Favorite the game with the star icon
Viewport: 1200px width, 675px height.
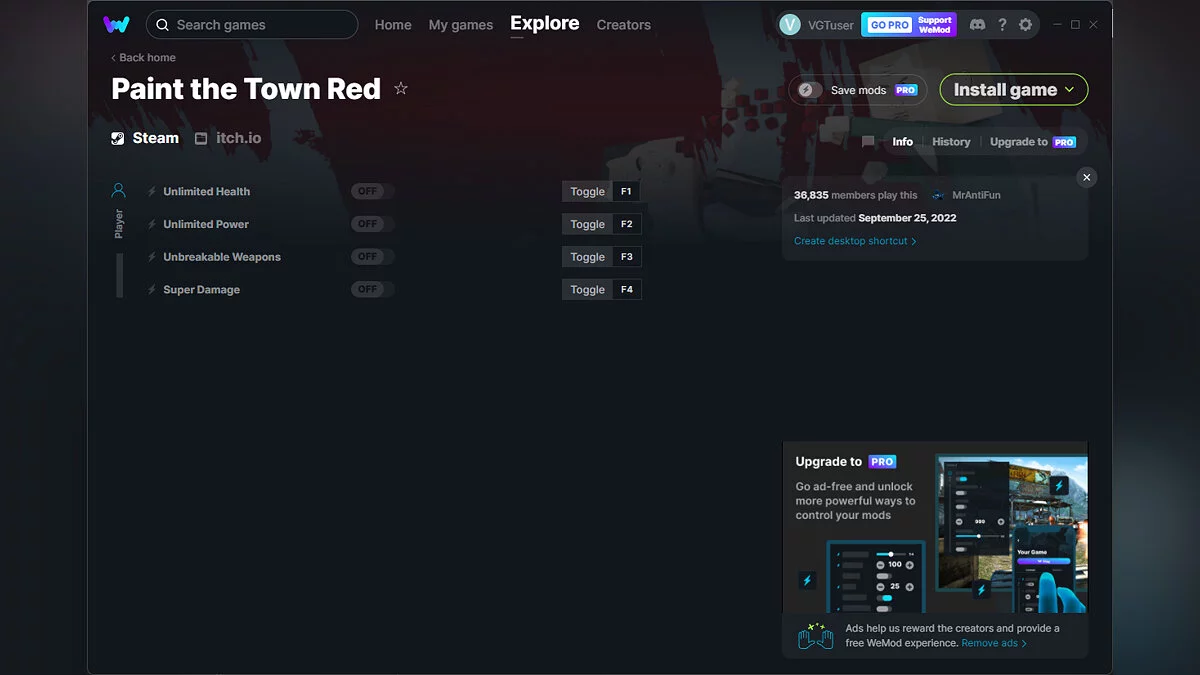tap(401, 89)
